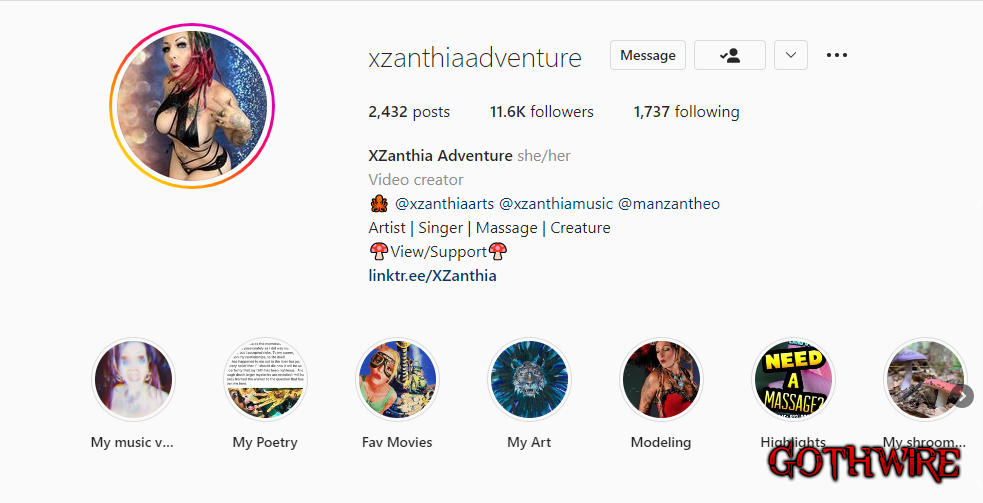The width and height of the screenshot is (983, 503).
Task: Open the three-dots profile options menu
Action: pyautogui.click(x=837, y=55)
